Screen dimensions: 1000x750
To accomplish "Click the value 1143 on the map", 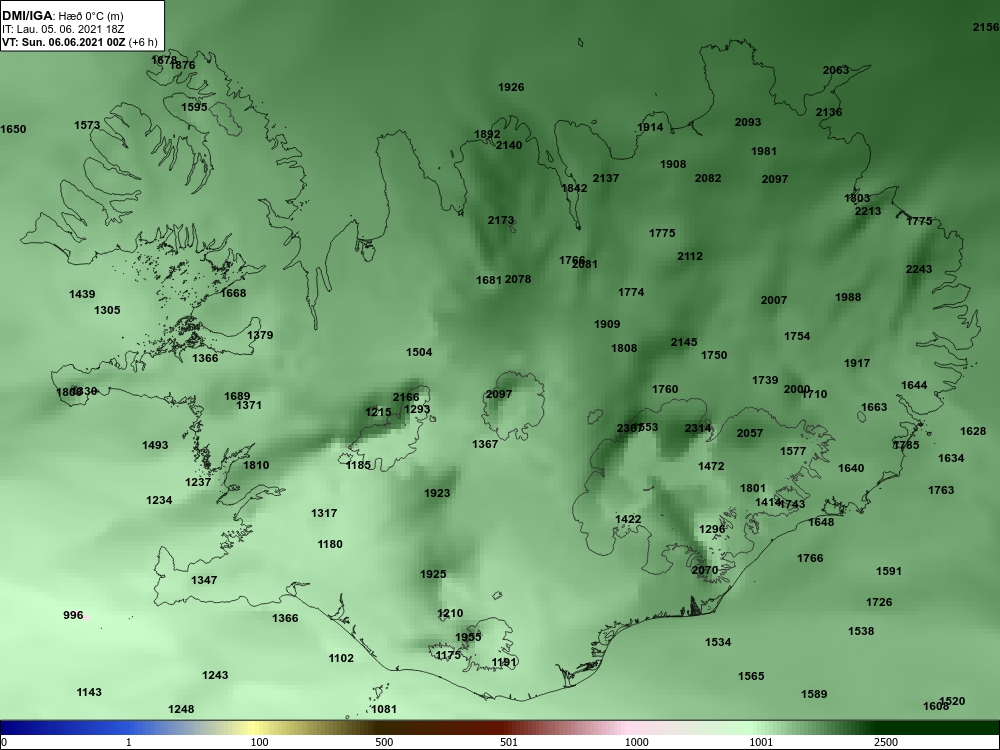I will coord(89,692).
